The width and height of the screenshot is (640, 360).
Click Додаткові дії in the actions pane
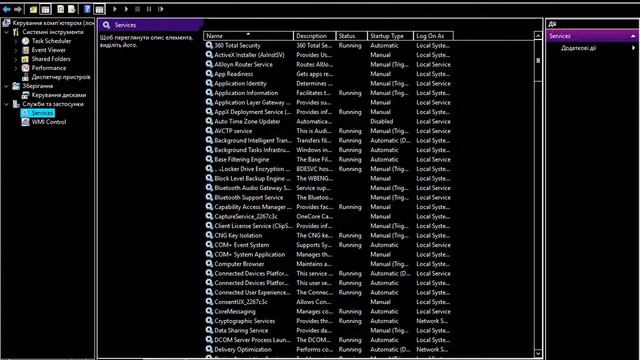click(x=578, y=48)
